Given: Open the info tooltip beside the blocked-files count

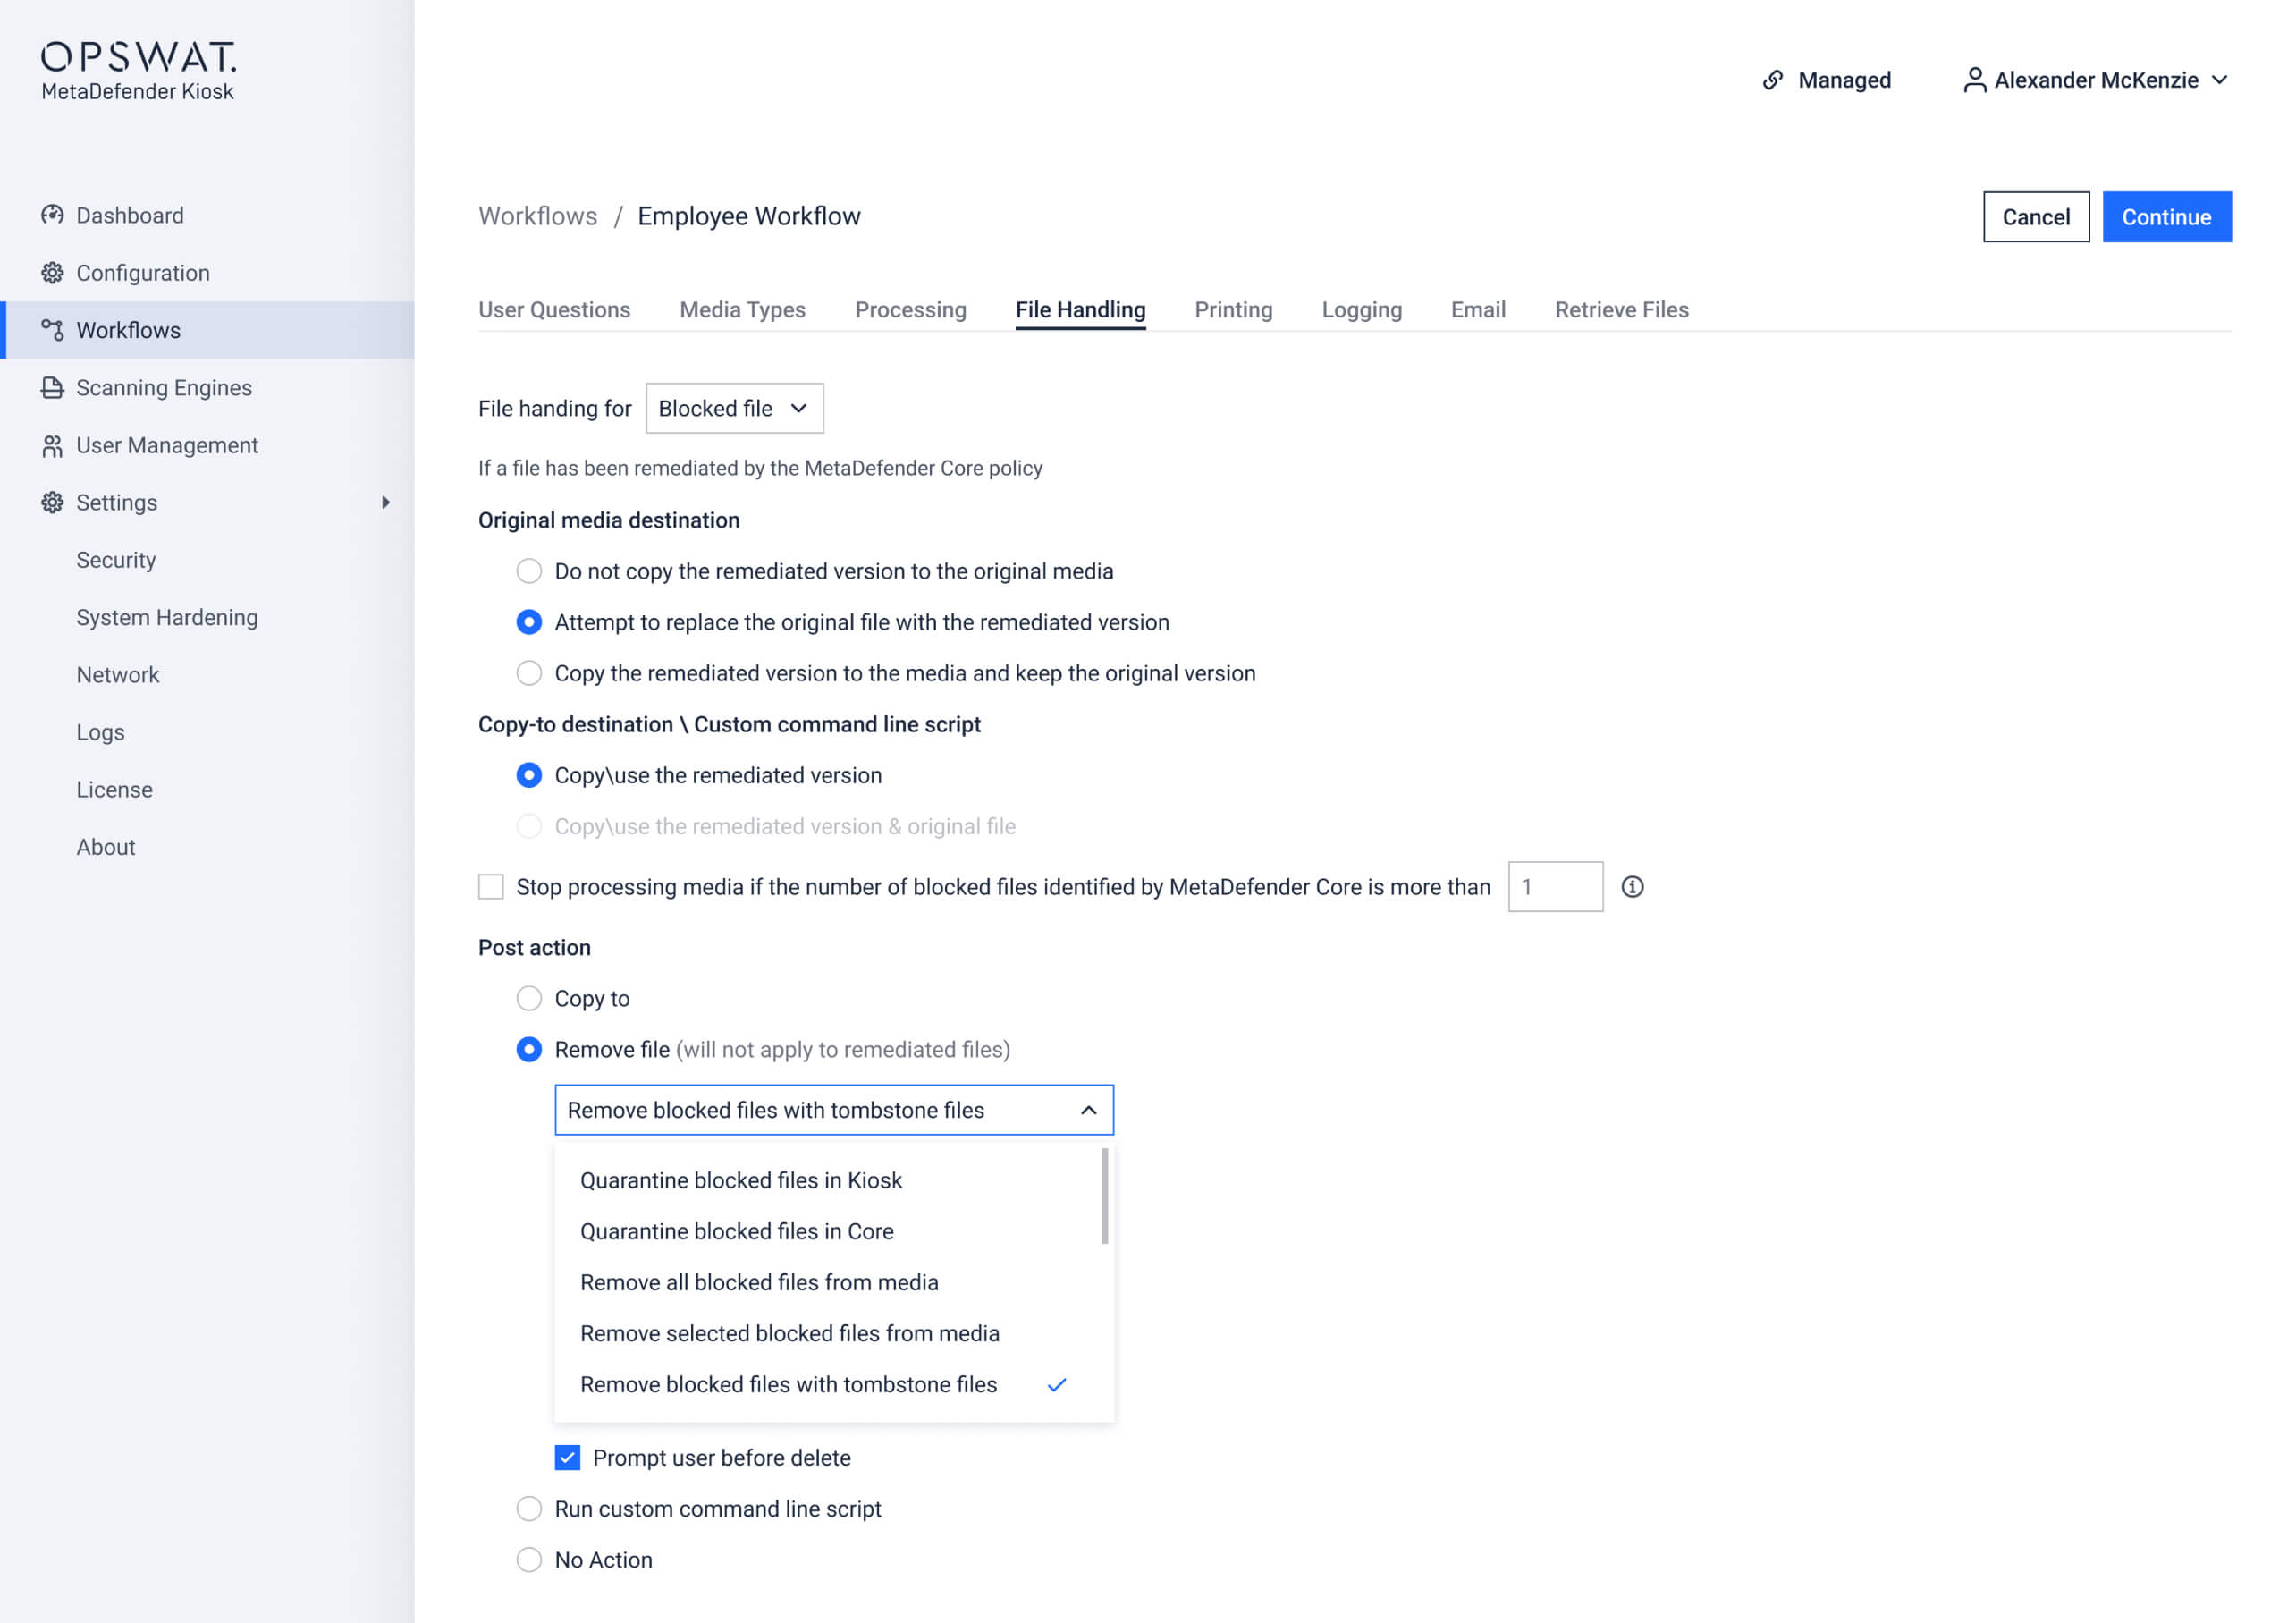Looking at the screenshot, I should [1634, 887].
